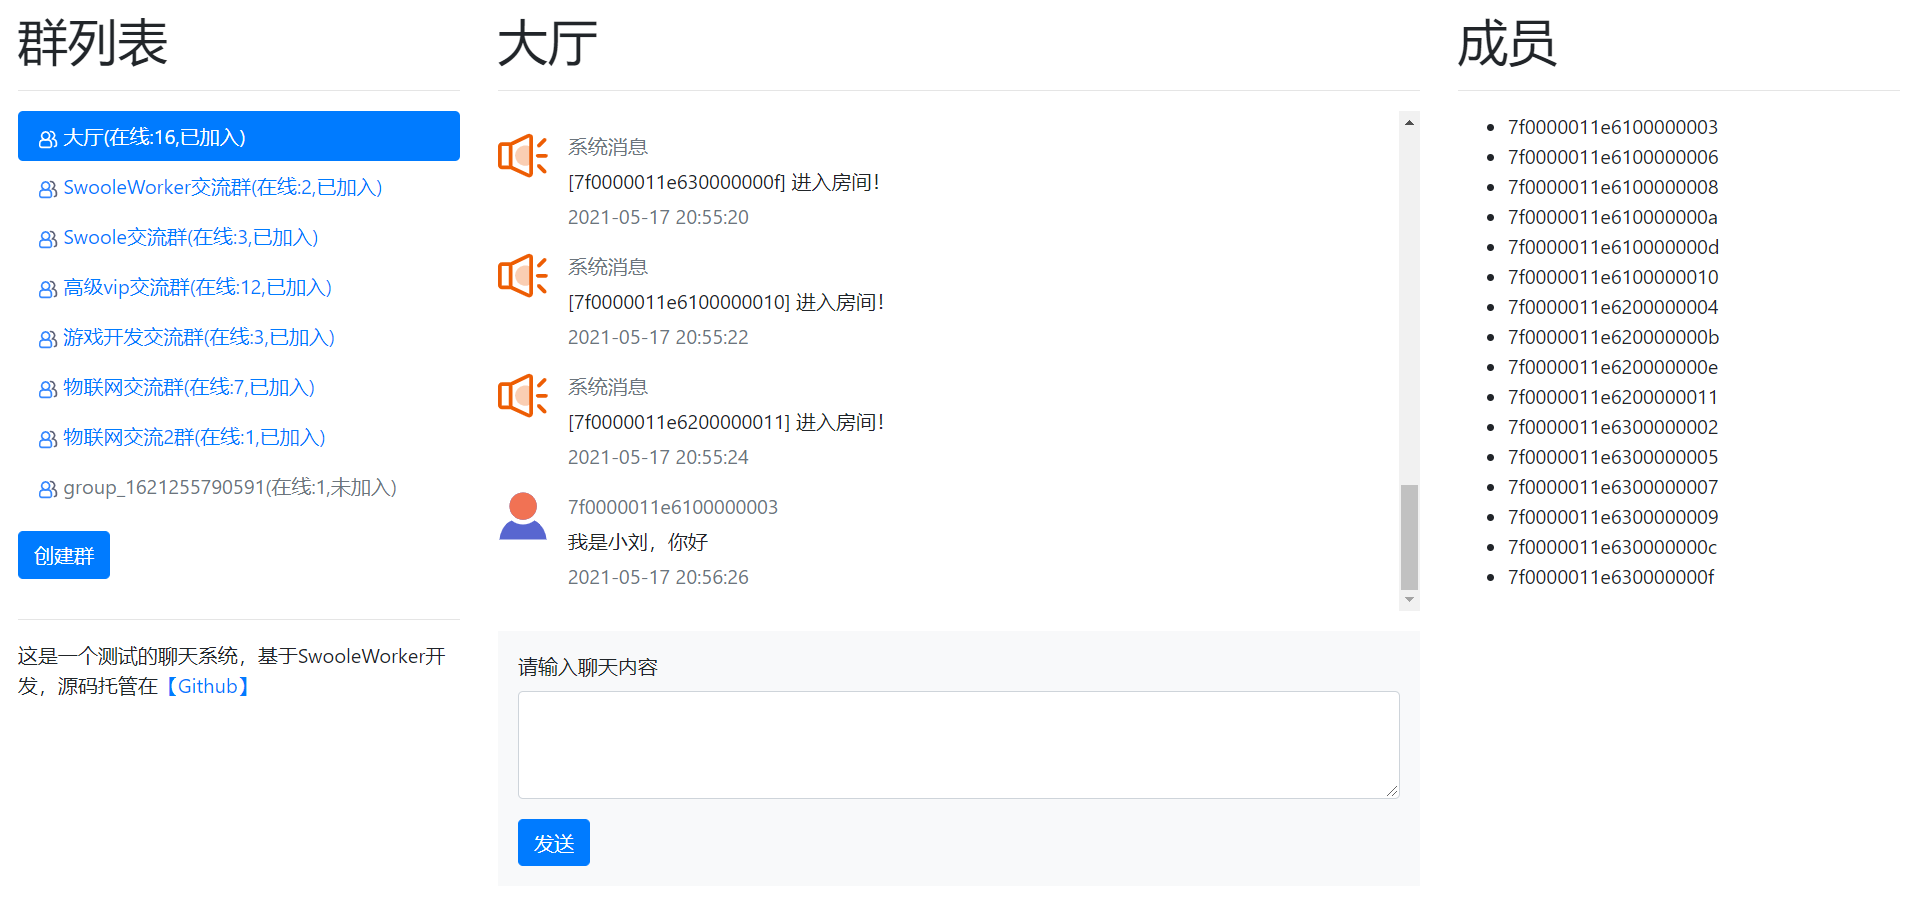This screenshot has height=922, width=1919.
Task: Click 群列表 heading
Action: click(92, 44)
